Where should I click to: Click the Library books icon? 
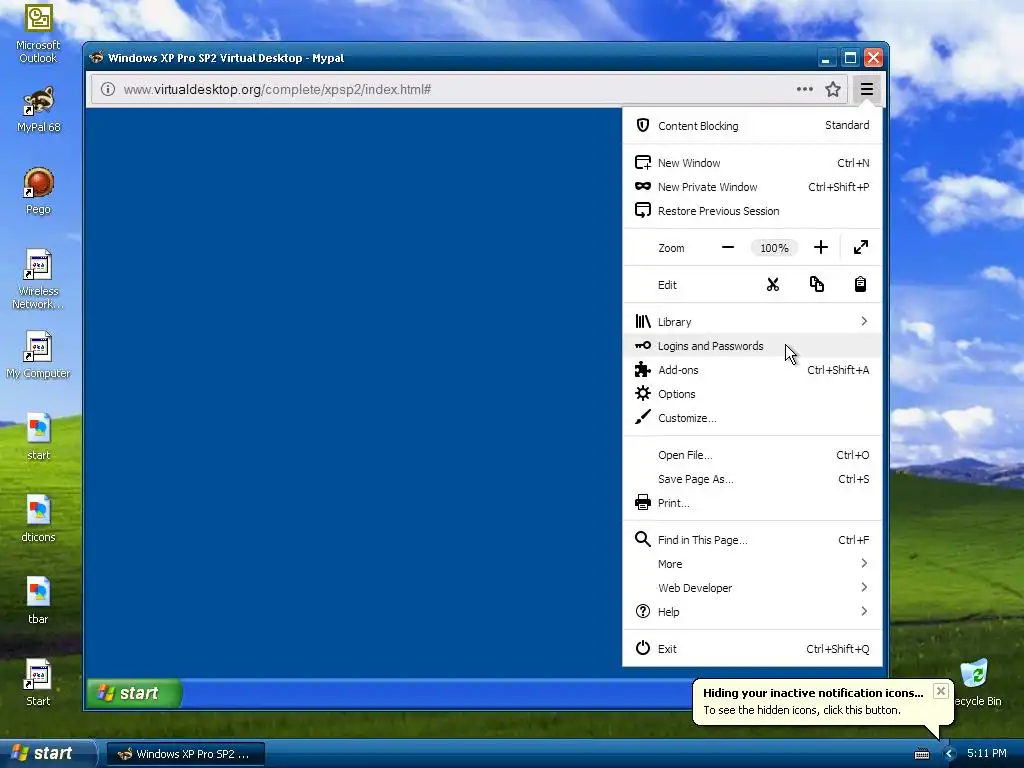coord(643,321)
